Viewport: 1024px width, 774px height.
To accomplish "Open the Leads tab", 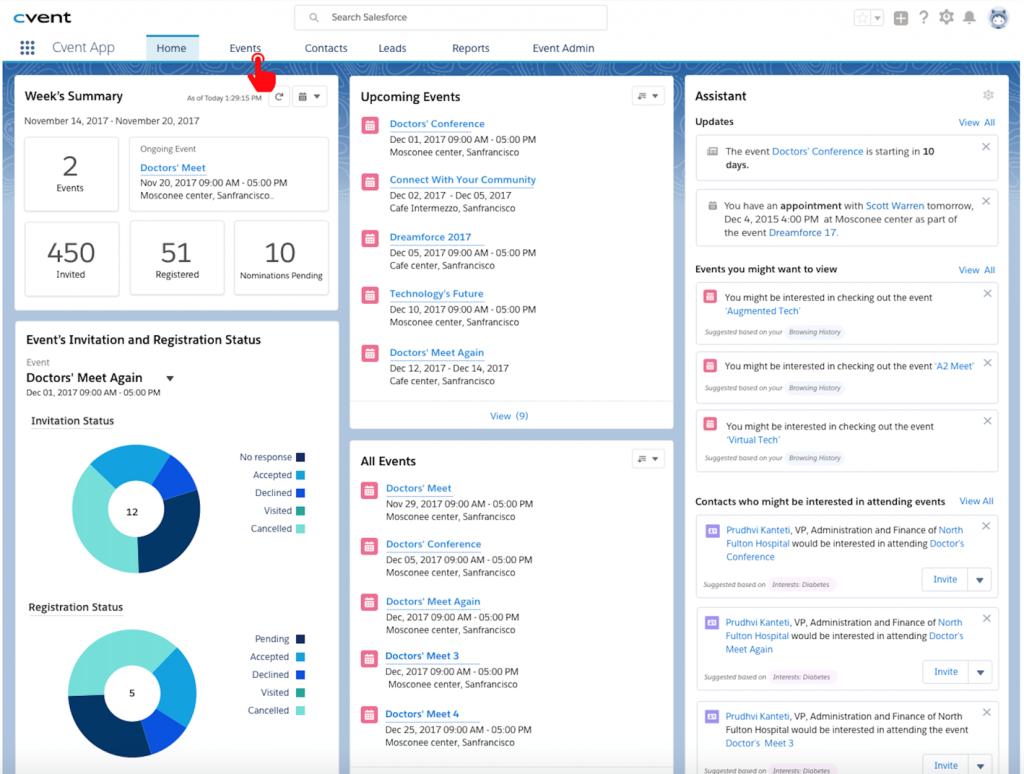I will (x=392, y=48).
